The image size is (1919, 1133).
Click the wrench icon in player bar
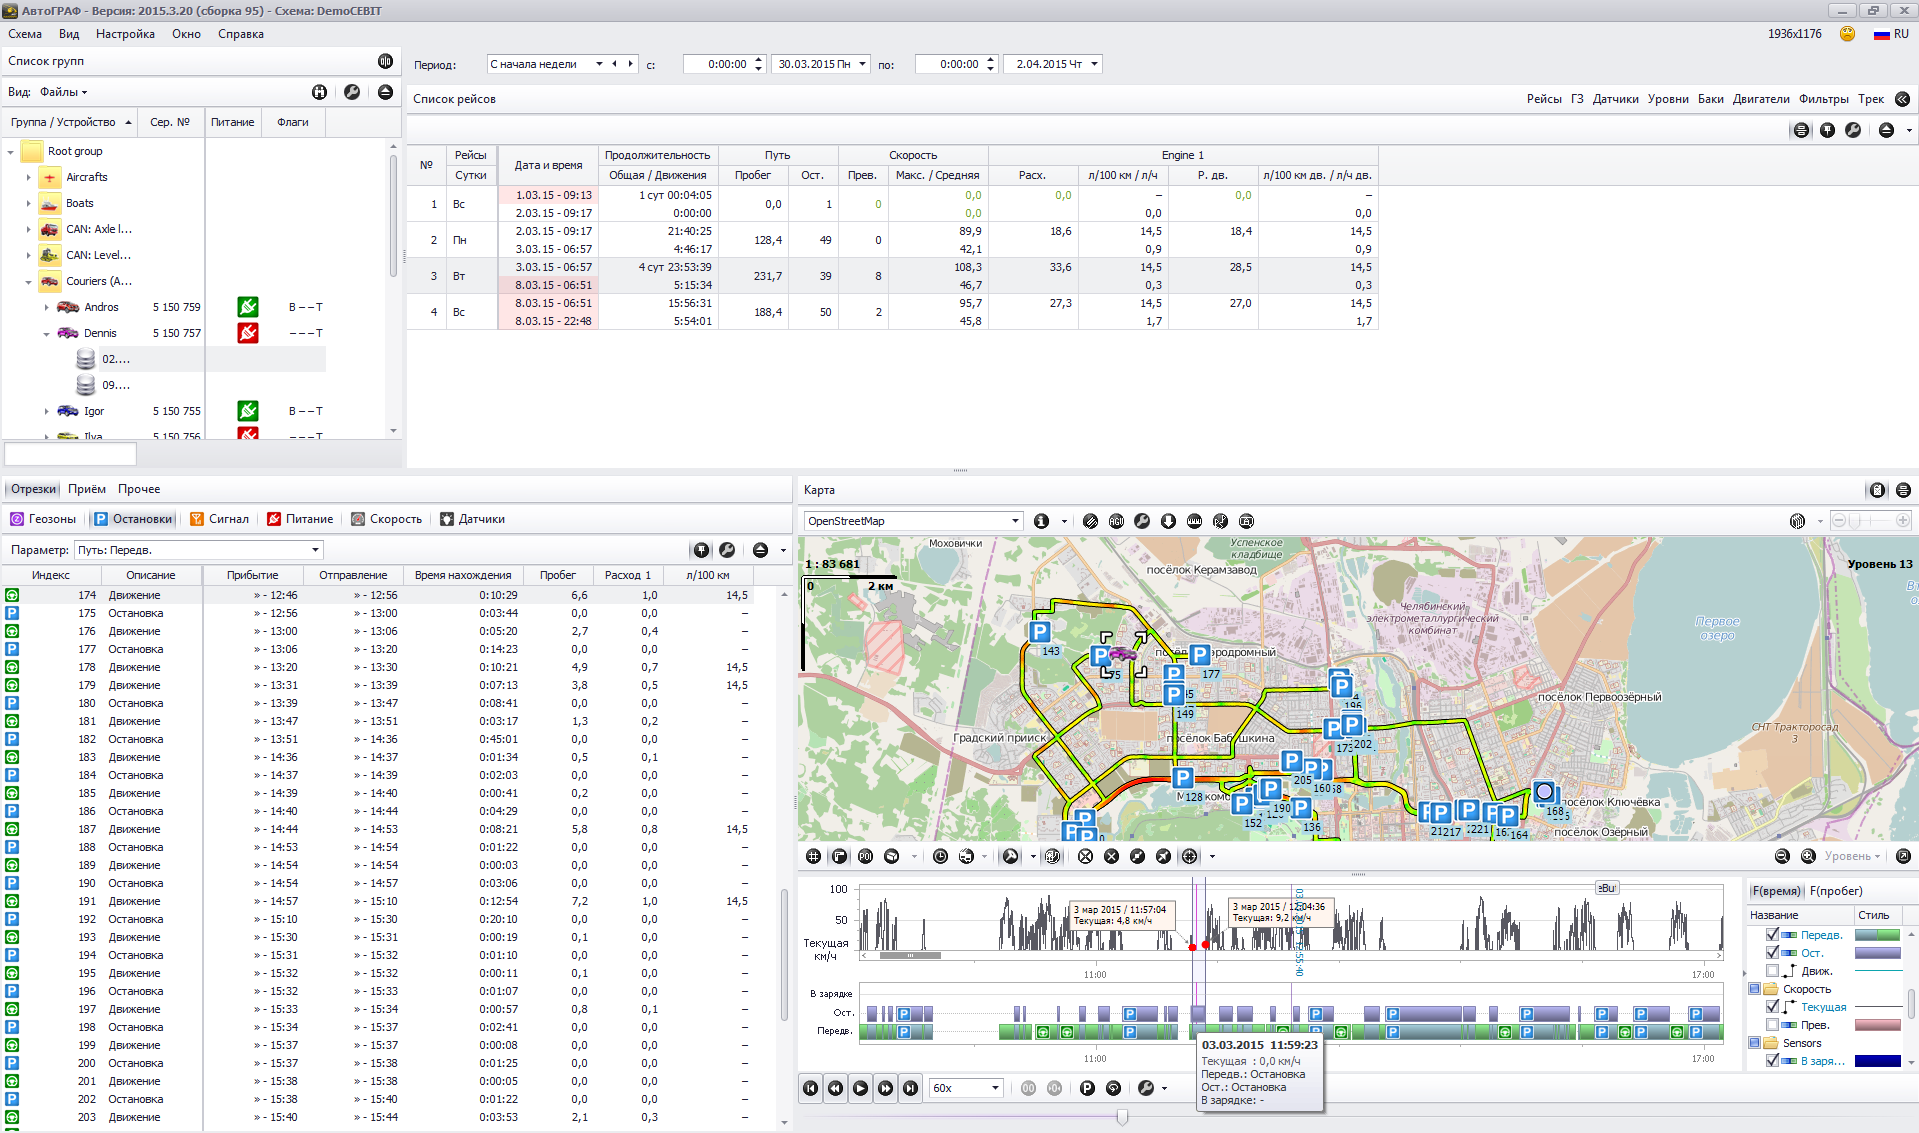point(1146,1088)
